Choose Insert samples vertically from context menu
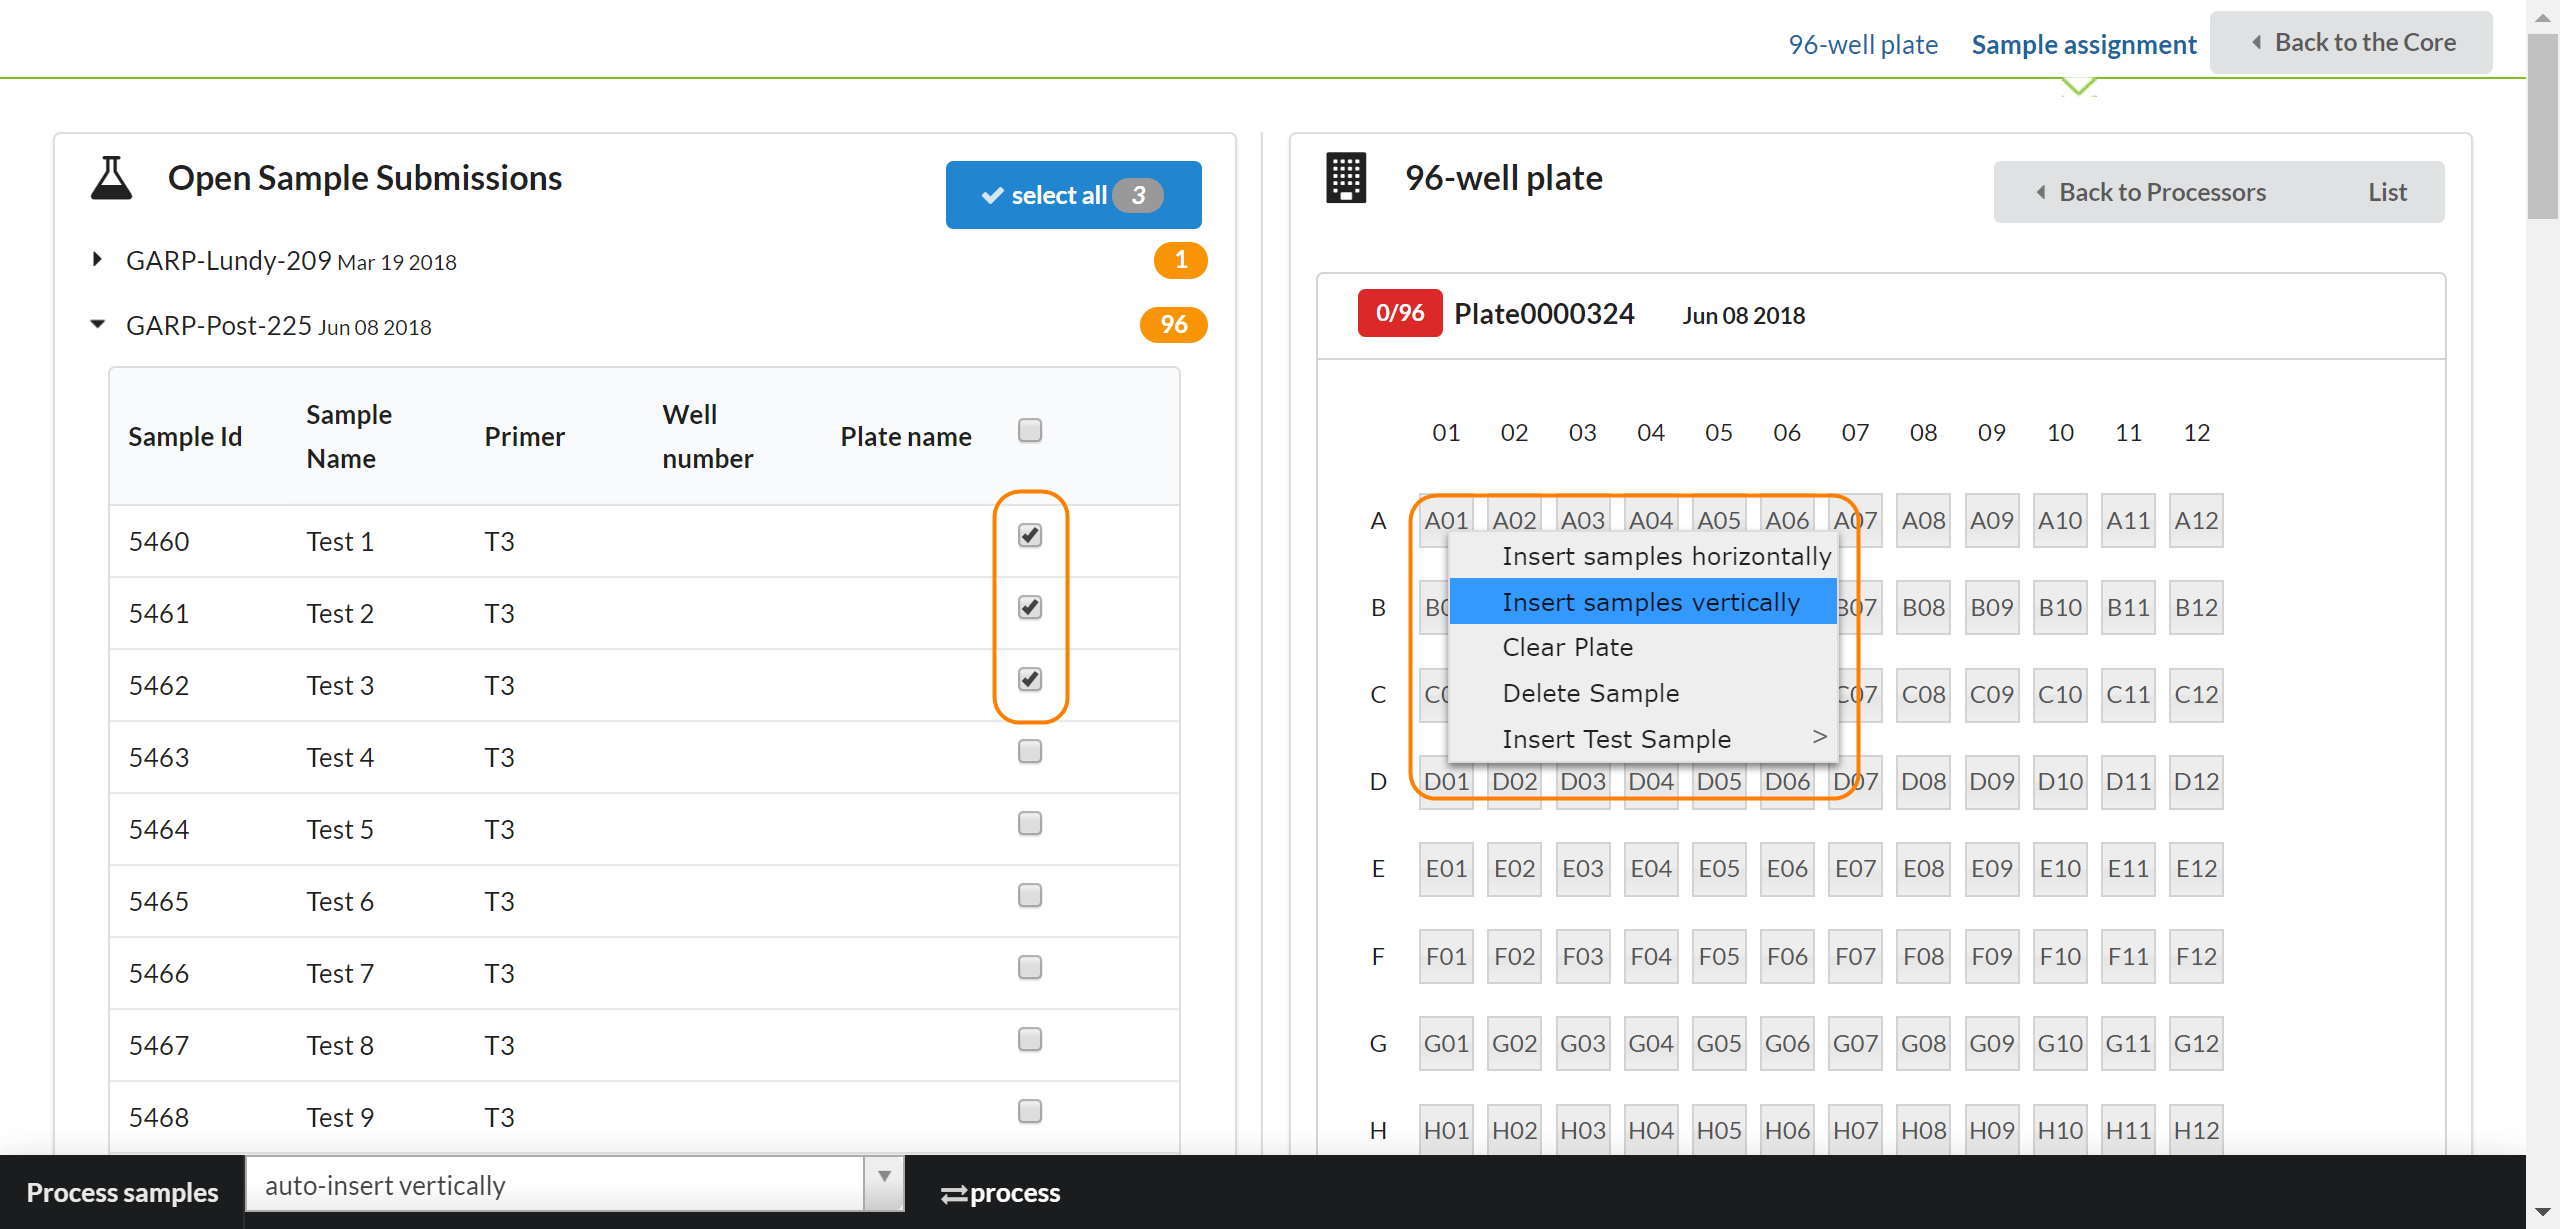Viewport: 2560px width, 1229px height. point(1650,602)
